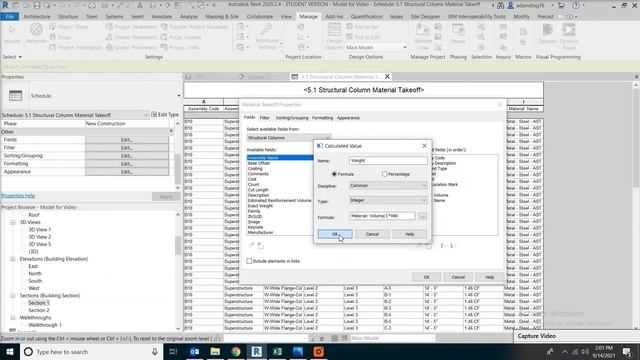Open the Main Model design option dropdown in ribbon
This screenshot has height=360, width=640.
pos(376,47)
